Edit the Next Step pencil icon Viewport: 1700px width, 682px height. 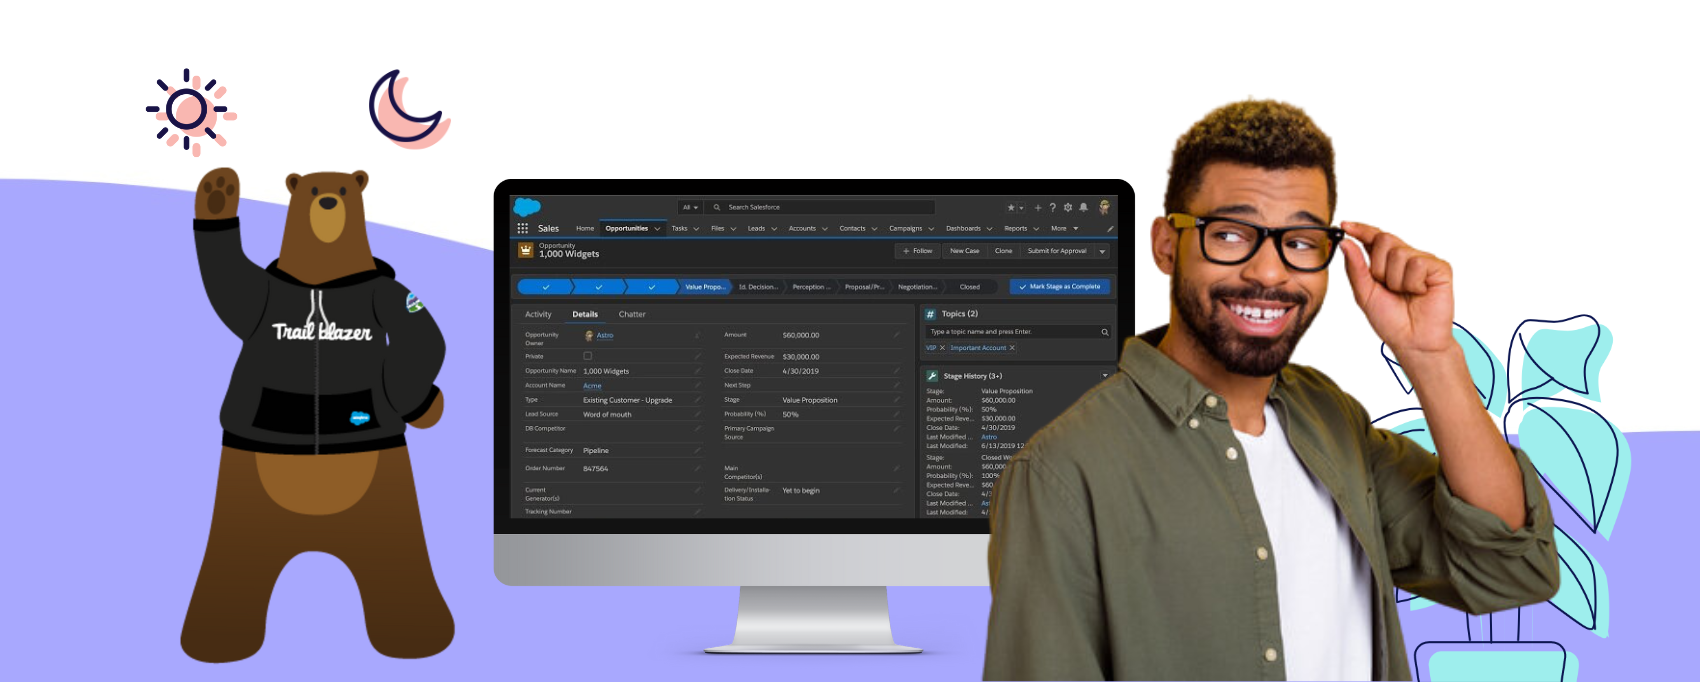897,385
